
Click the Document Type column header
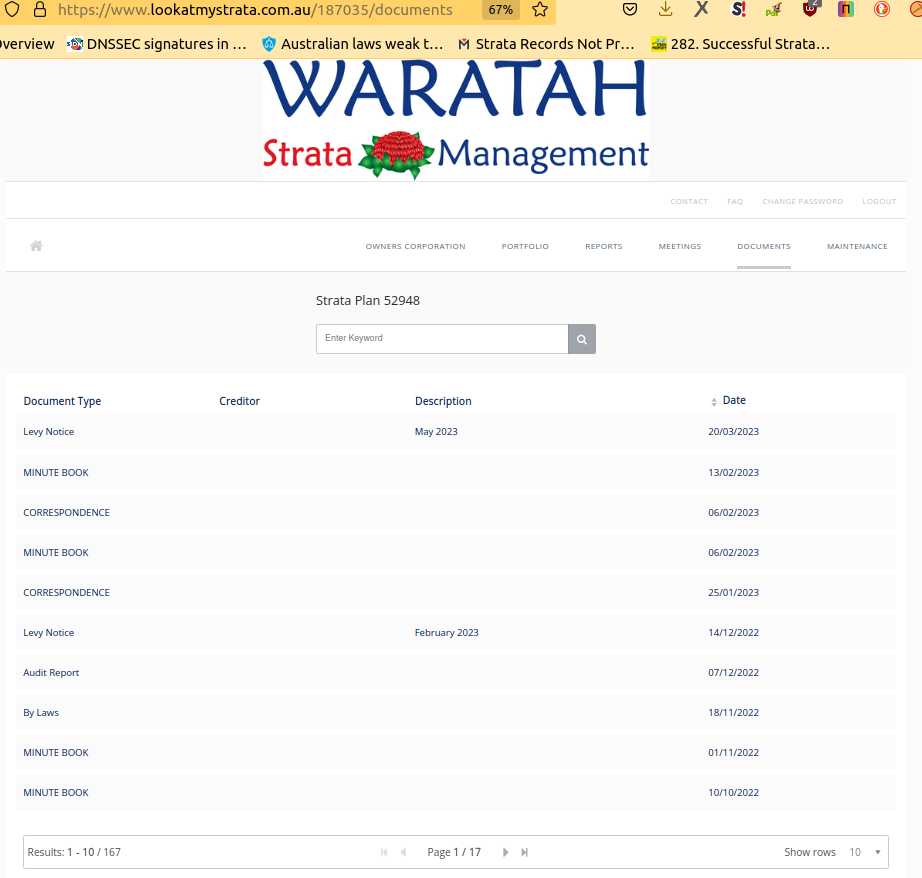coord(62,401)
